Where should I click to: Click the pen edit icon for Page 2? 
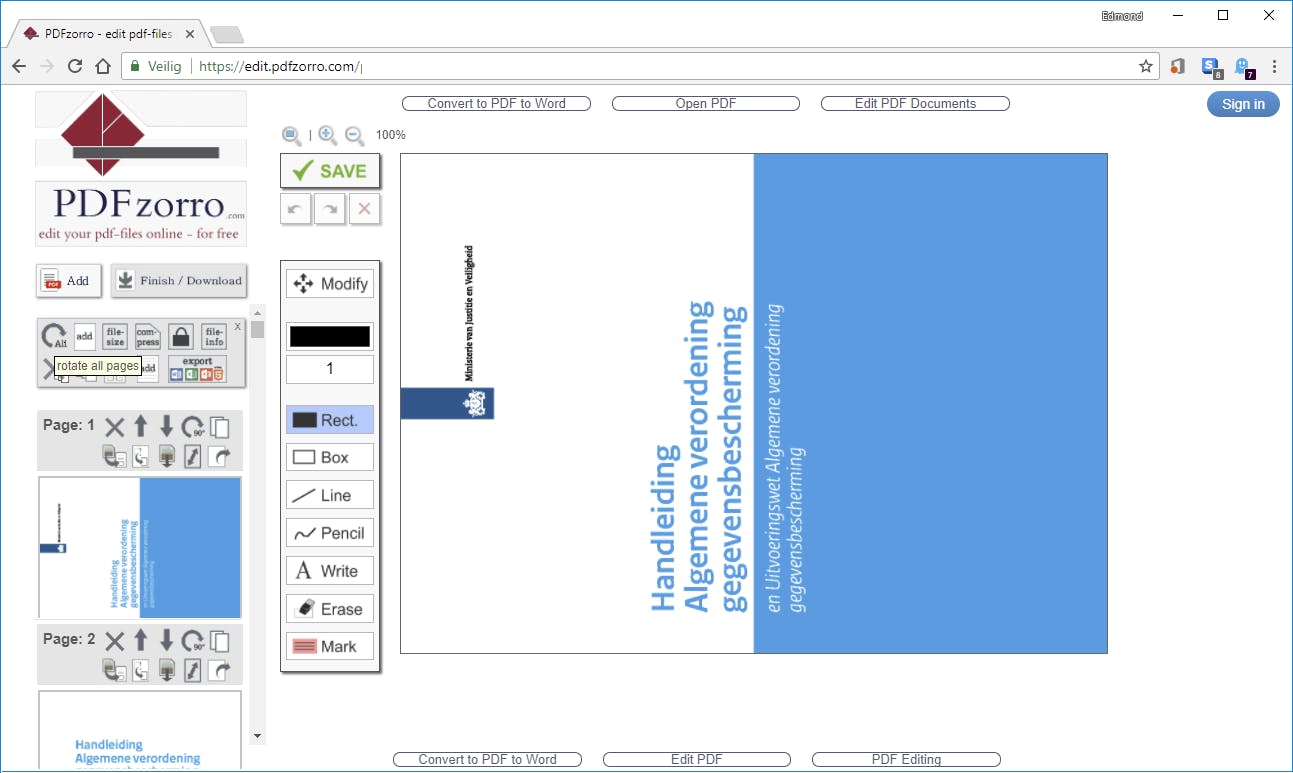(x=193, y=670)
